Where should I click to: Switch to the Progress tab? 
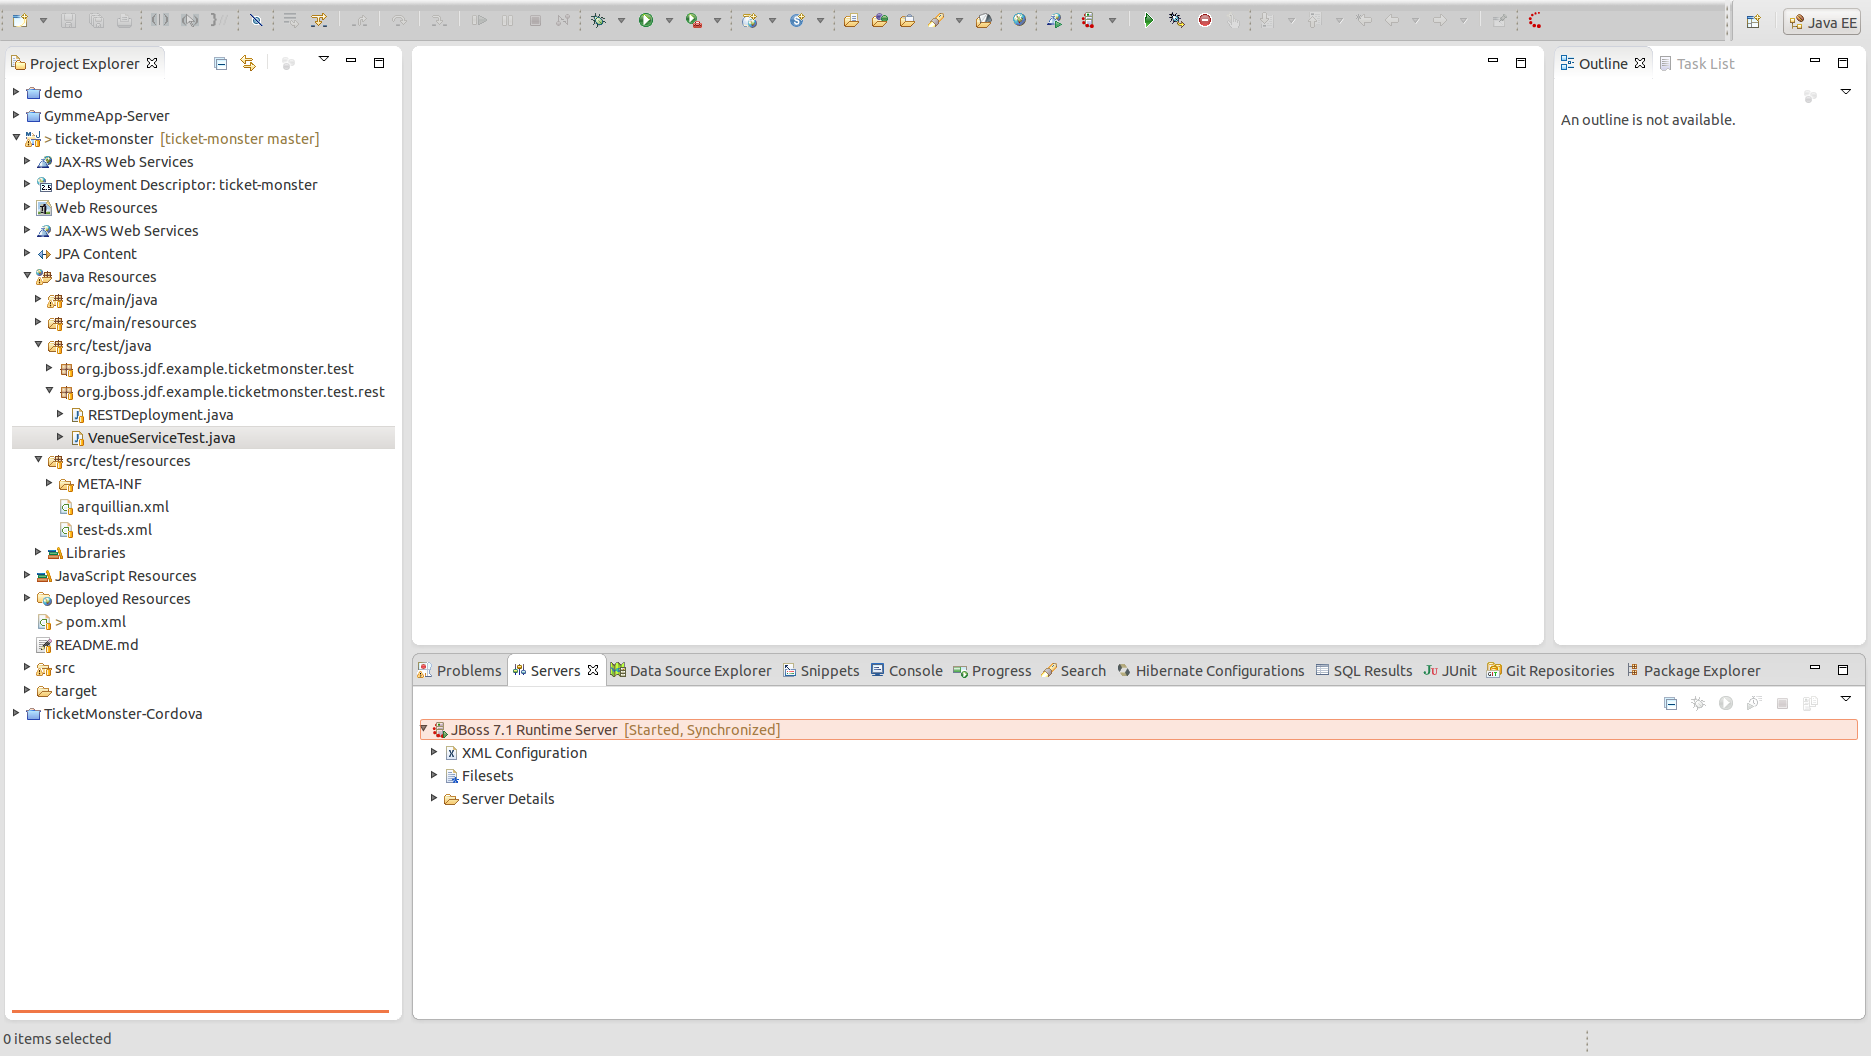992,671
